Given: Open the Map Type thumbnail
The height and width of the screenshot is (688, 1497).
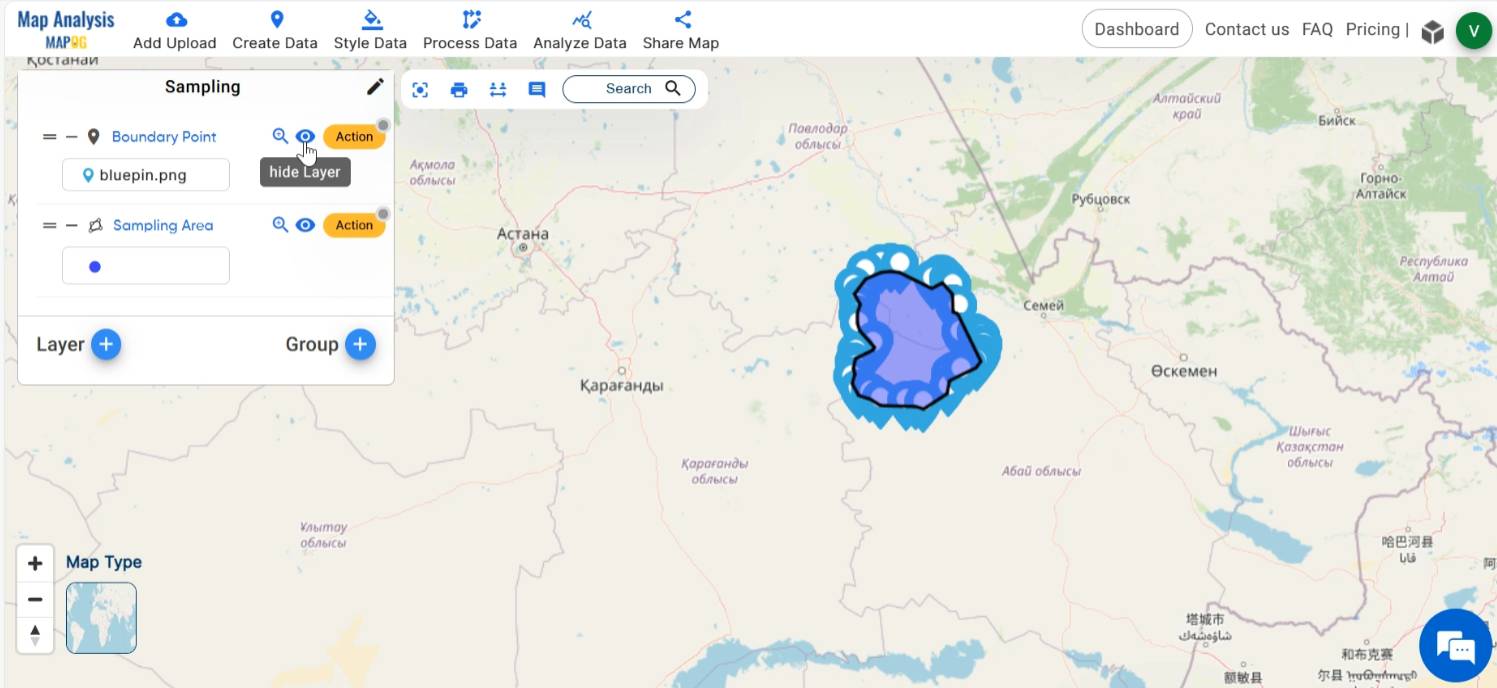Looking at the screenshot, I should pos(101,618).
